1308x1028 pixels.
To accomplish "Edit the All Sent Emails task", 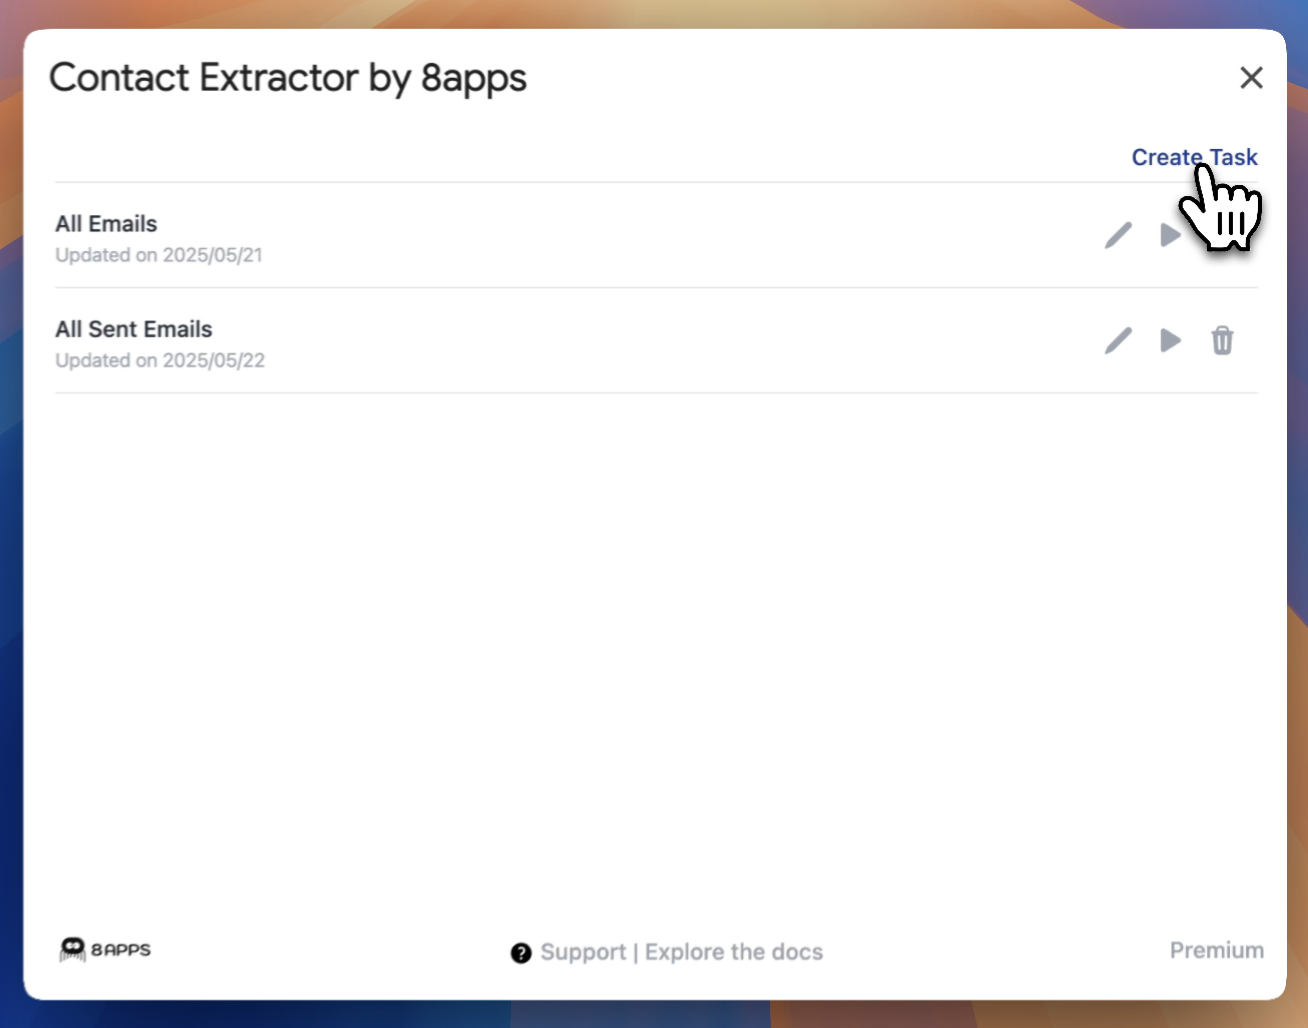I will pos(1118,340).
